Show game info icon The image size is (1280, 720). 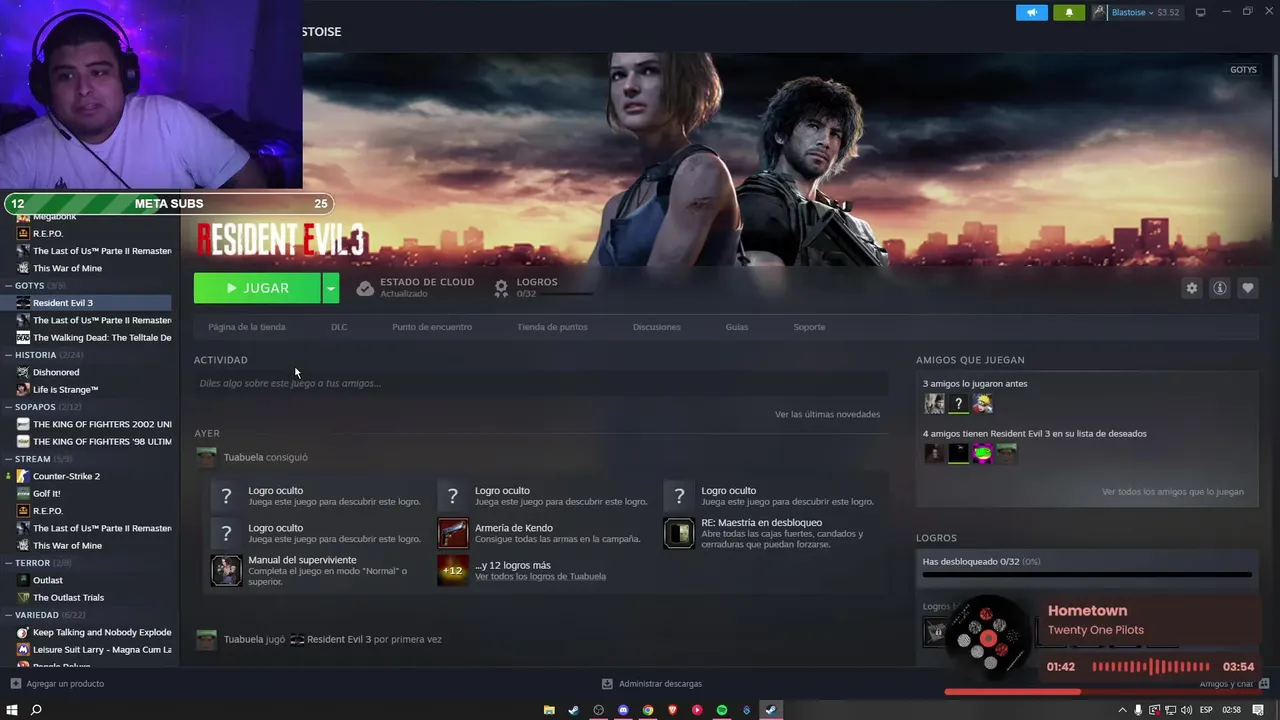pyautogui.click(x=1219, y=288)
